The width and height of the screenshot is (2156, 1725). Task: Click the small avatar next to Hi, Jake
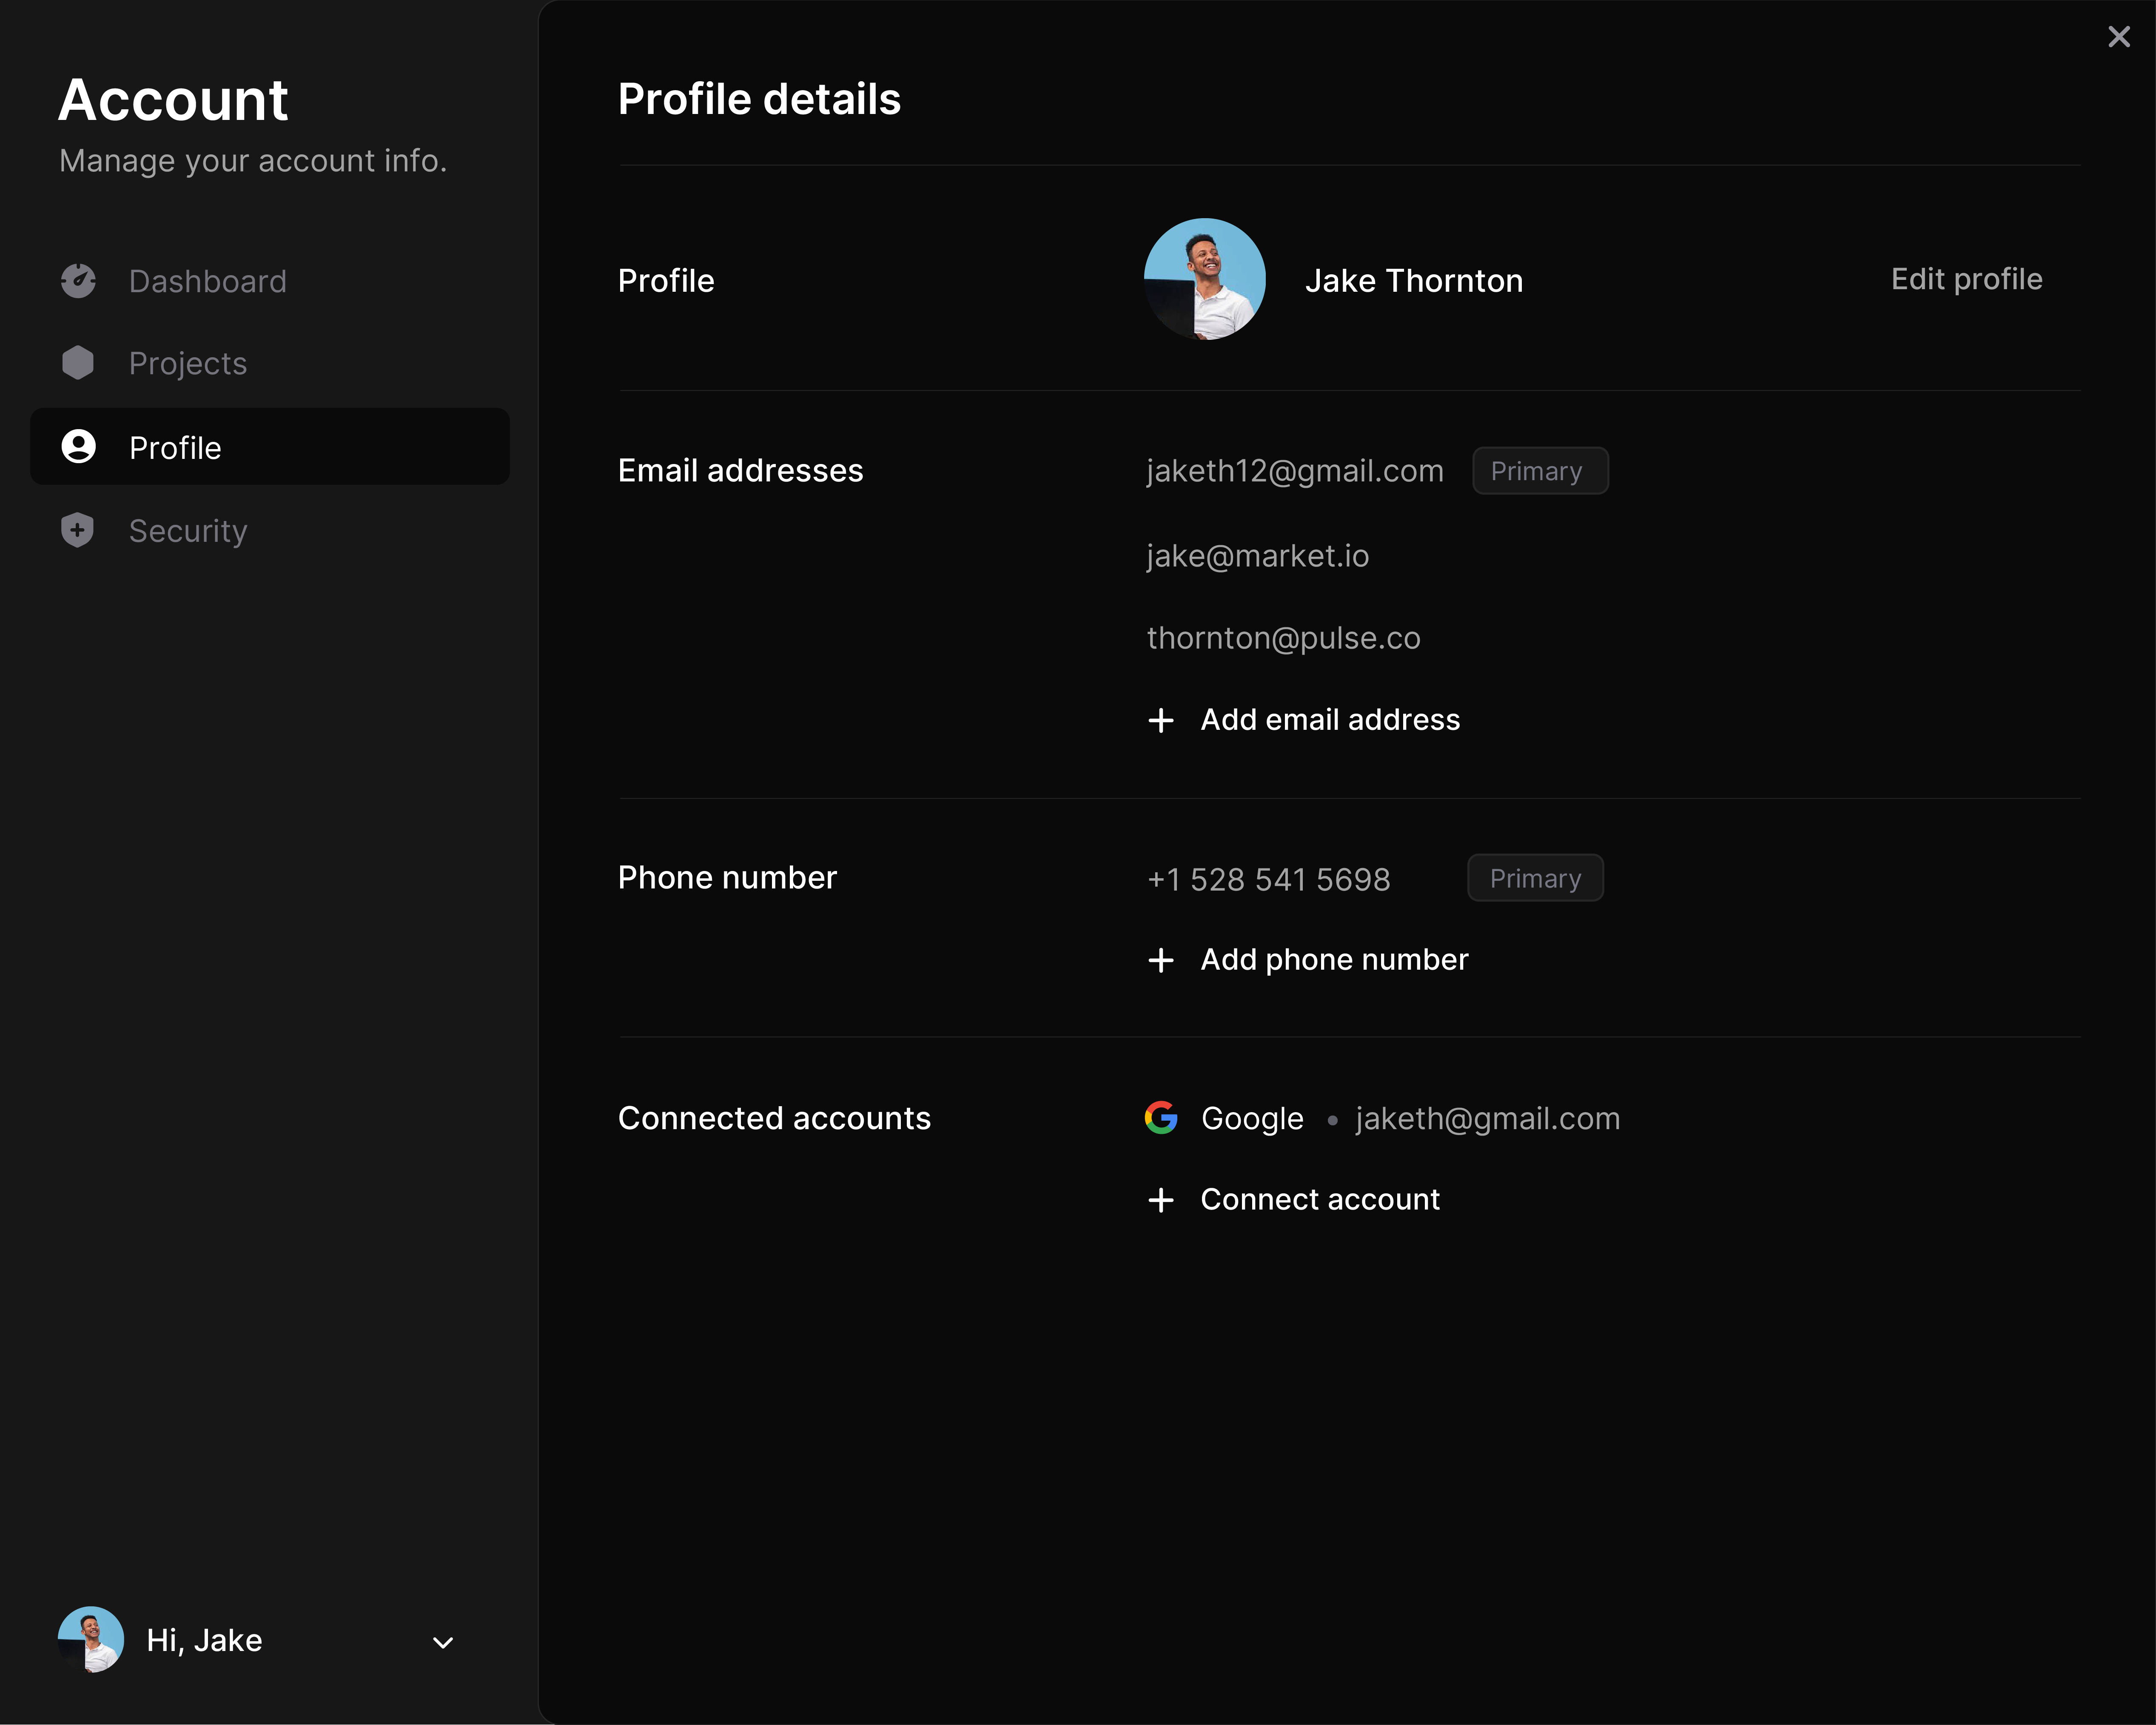tap(91, 1640)
